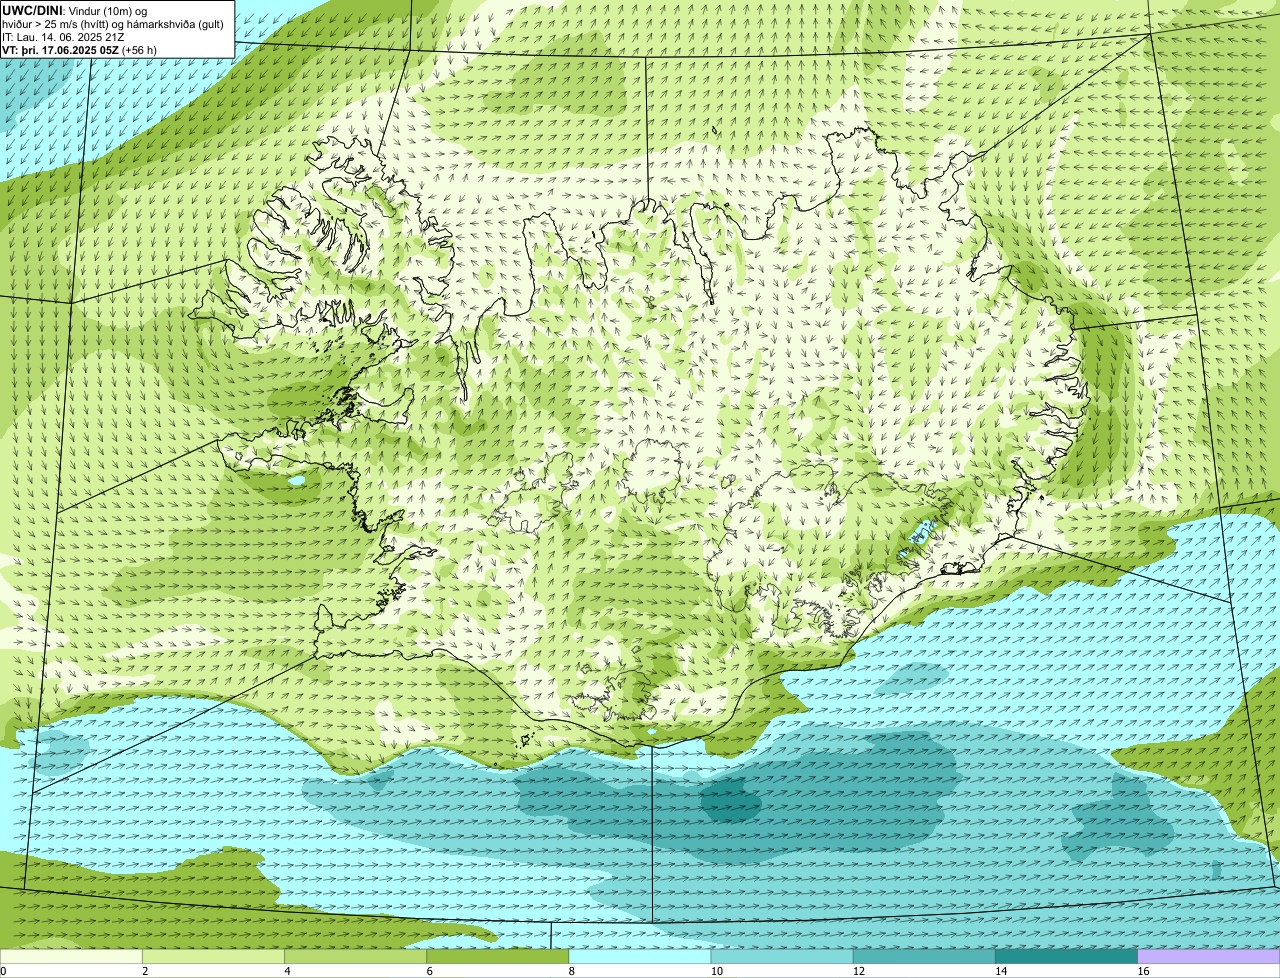This screenshot has width=1280, height=978.
Task: Choose the darker green 6–8 m/s legend swatch
Action: (x=498, y=956)
